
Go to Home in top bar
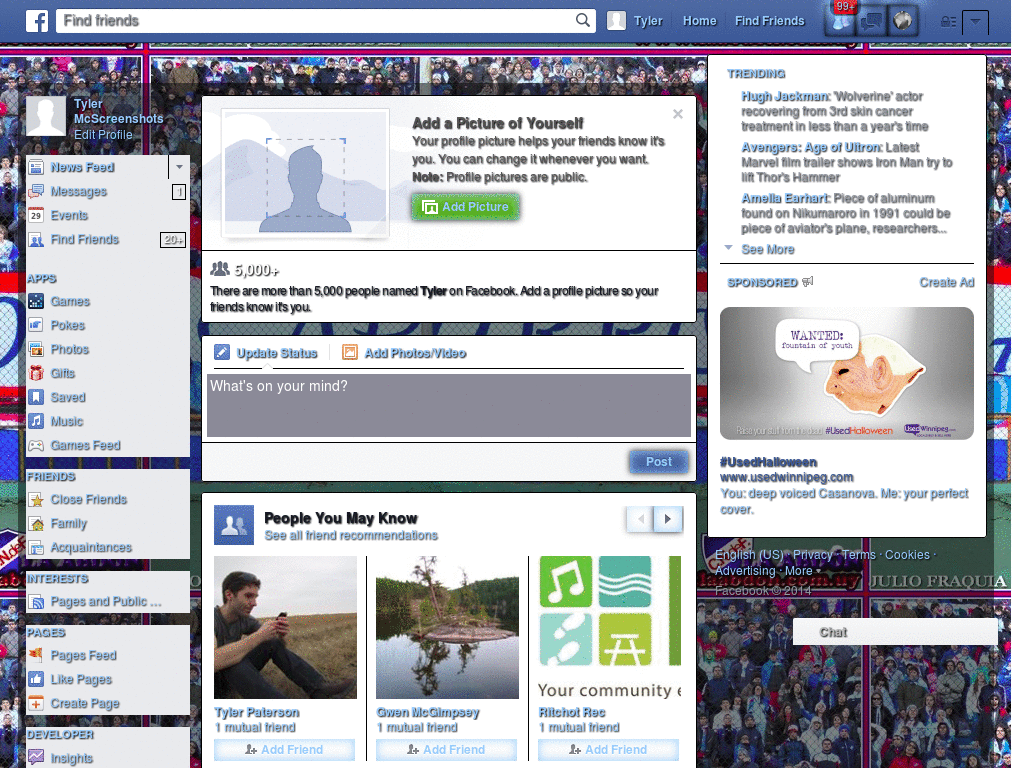(699, 21)
